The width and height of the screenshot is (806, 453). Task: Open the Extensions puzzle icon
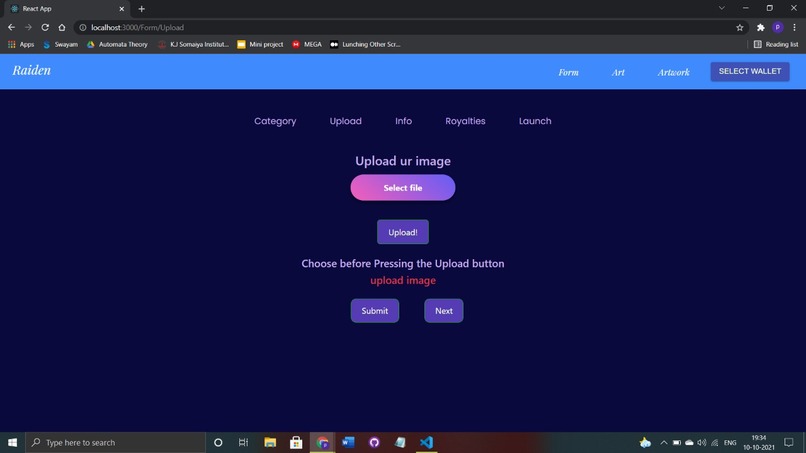pyautogui.click(x=761, y=28)
